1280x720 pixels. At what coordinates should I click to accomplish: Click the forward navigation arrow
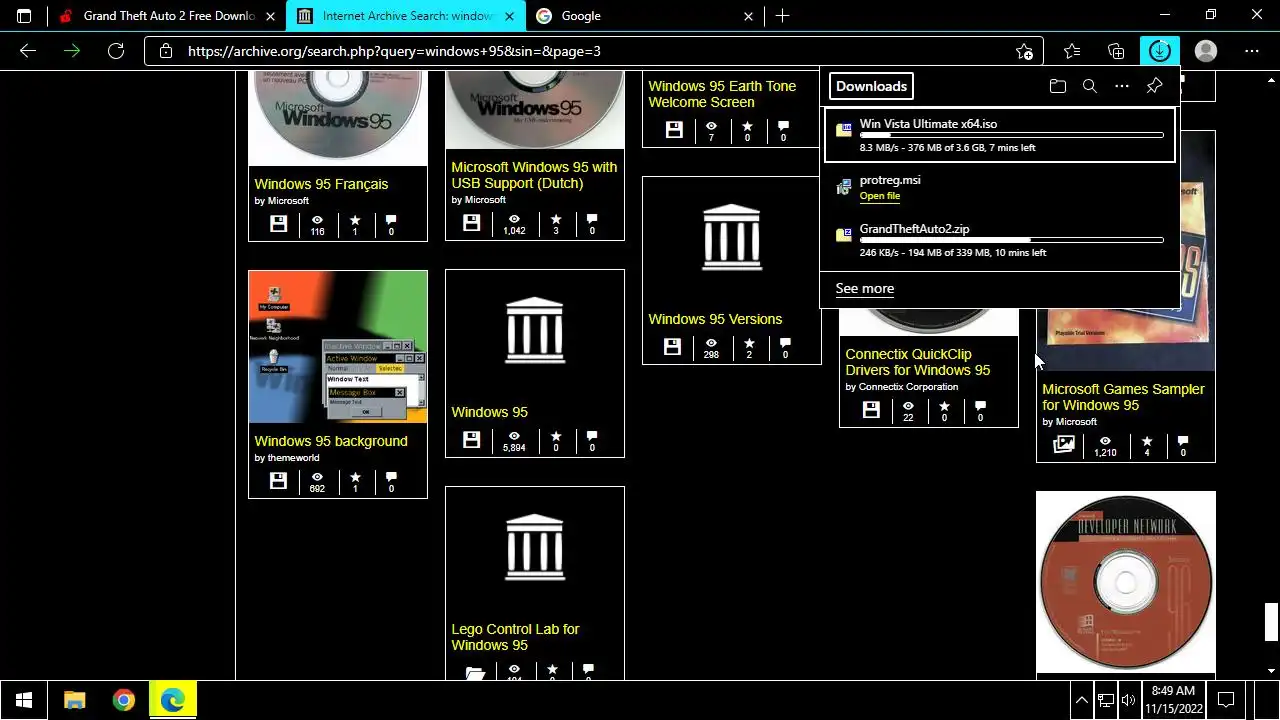coord(72,51)
